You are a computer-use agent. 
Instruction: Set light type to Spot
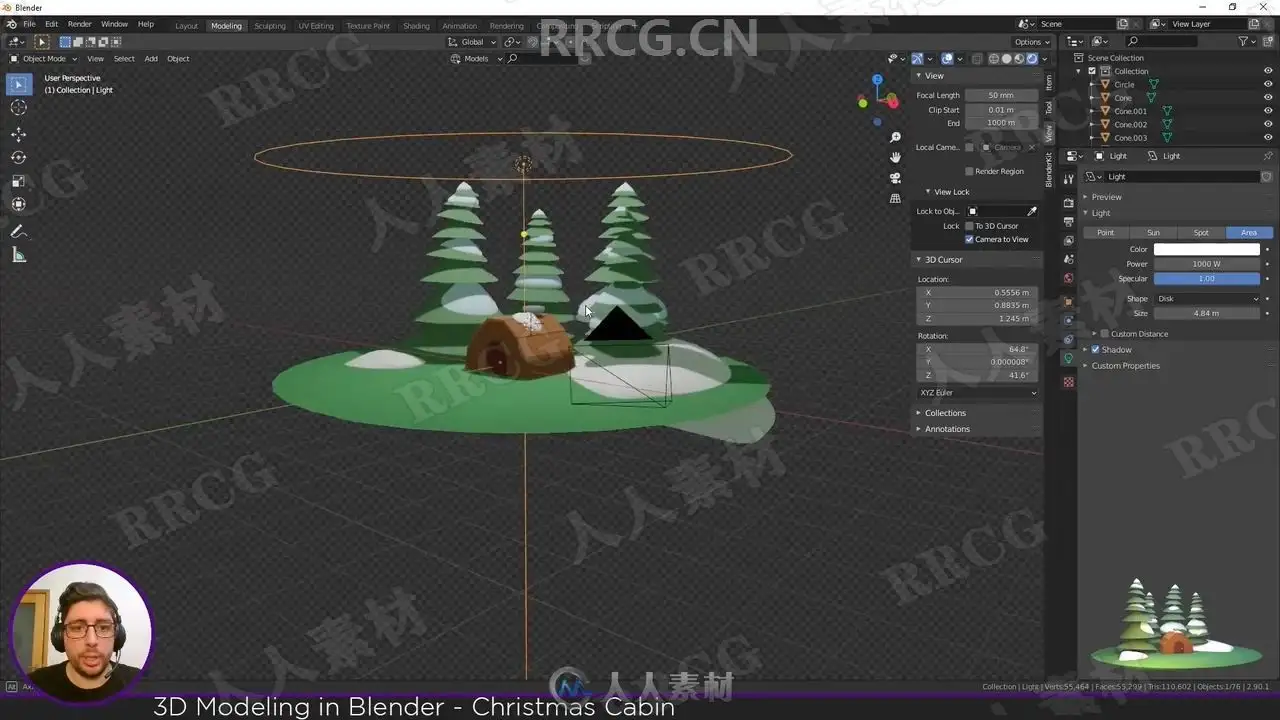1201,233
